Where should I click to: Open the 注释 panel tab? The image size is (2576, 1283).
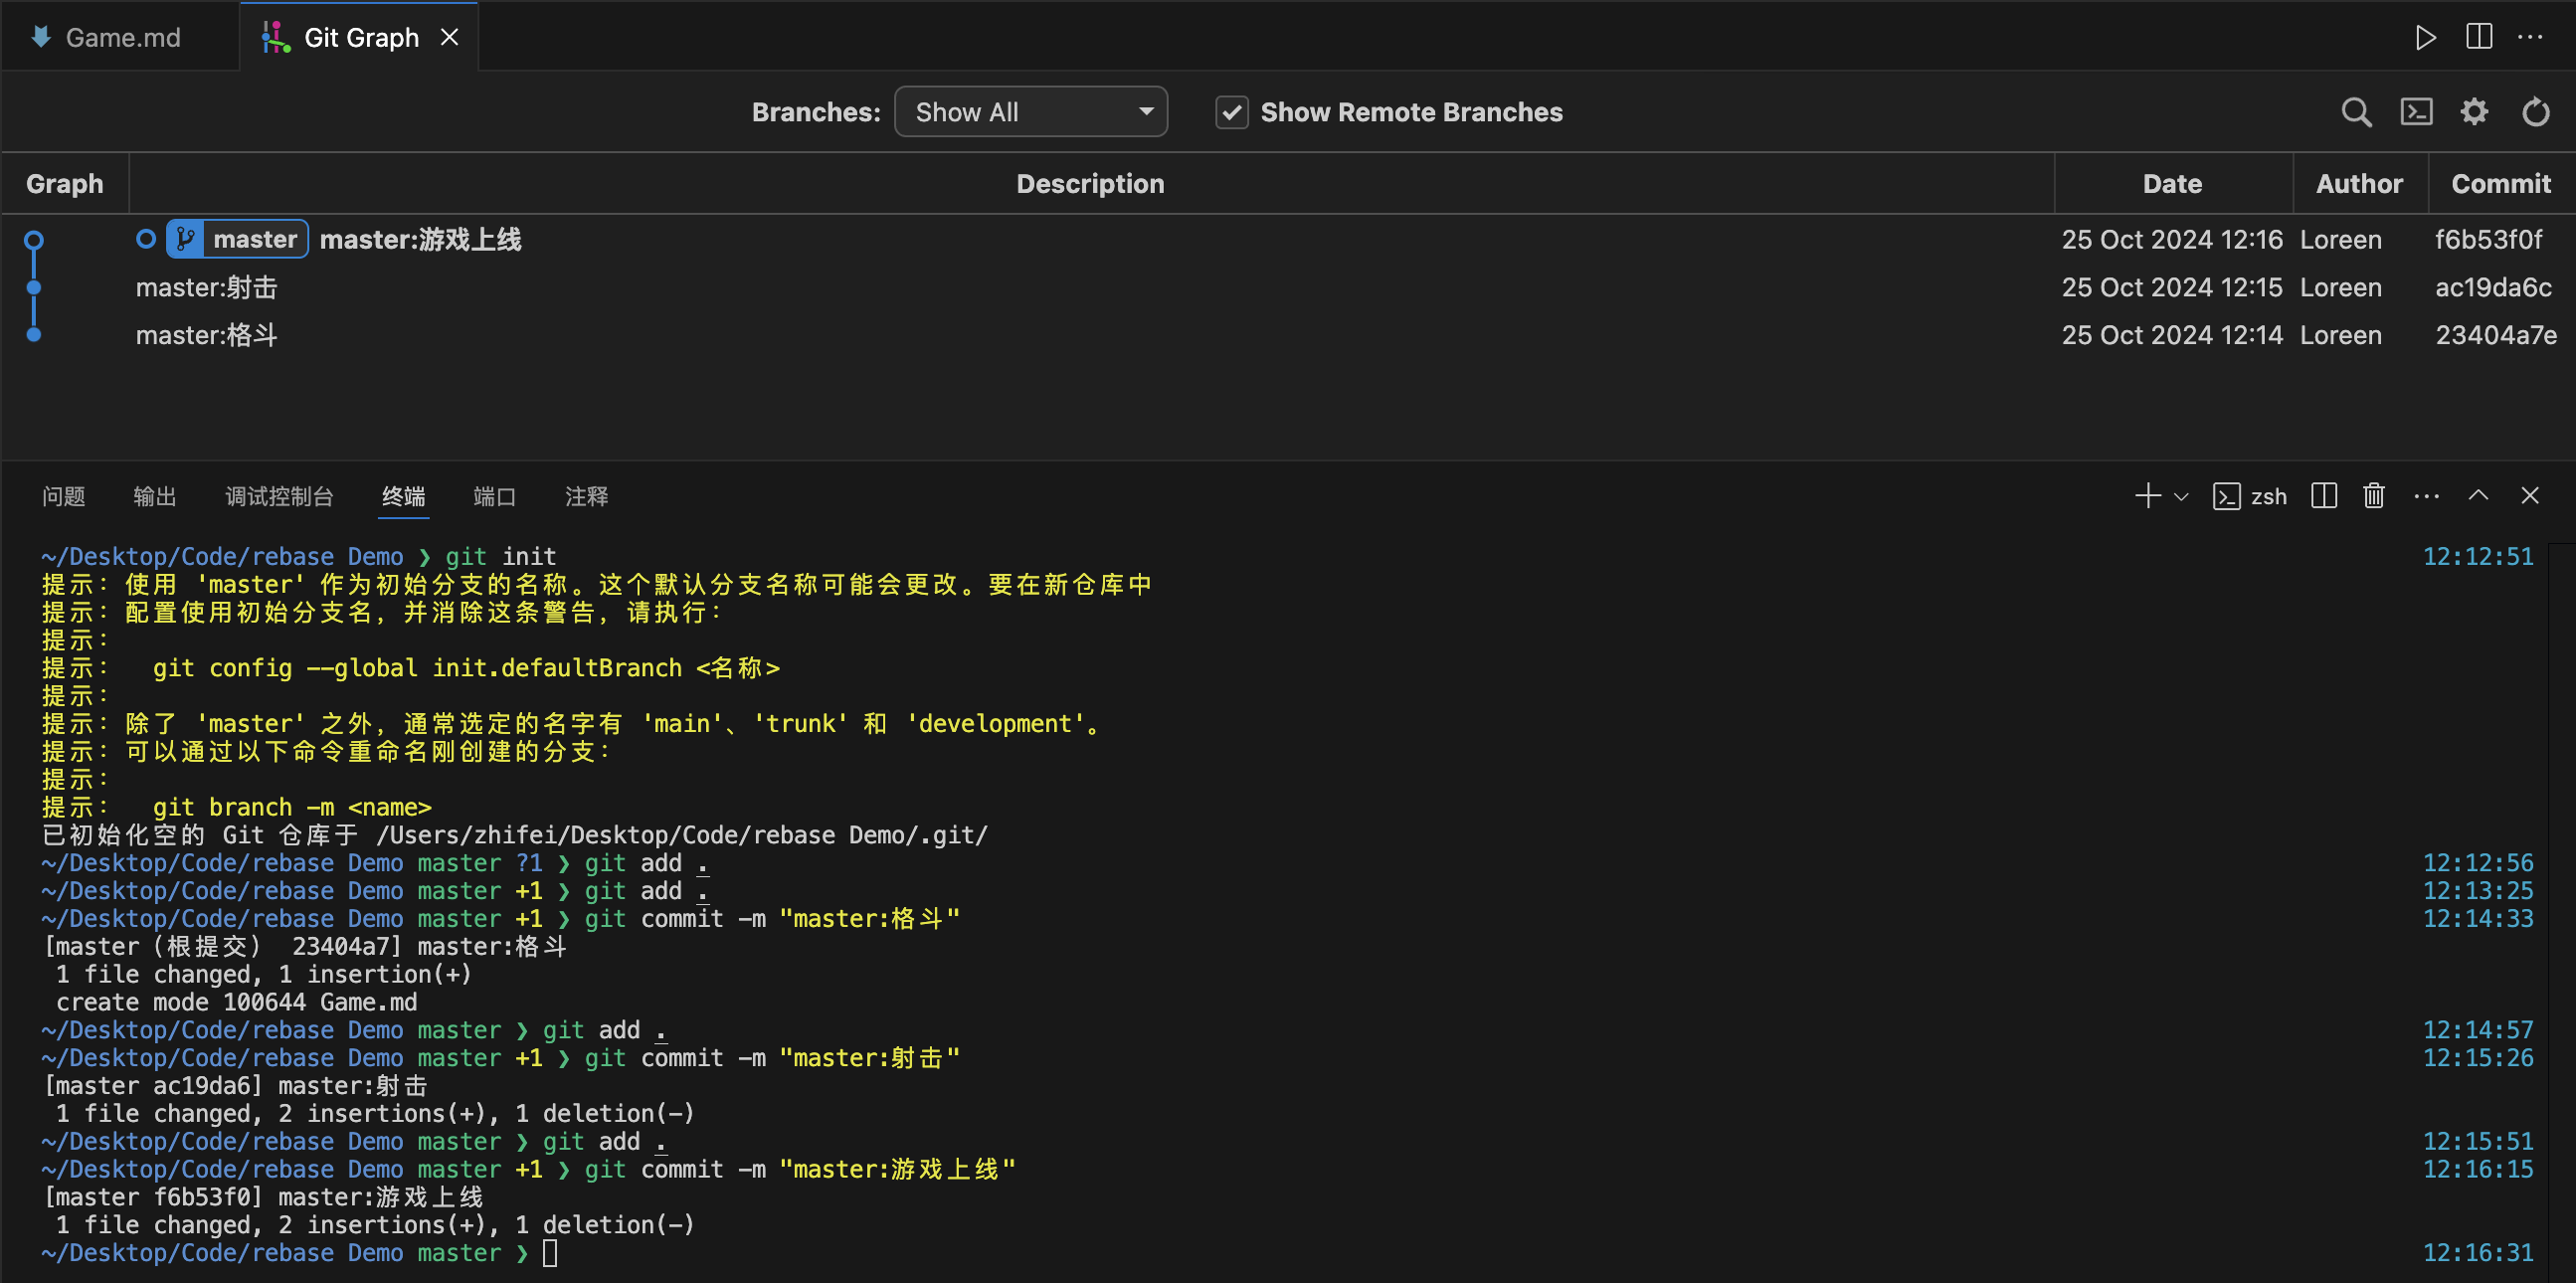click(x=586, y=496)
